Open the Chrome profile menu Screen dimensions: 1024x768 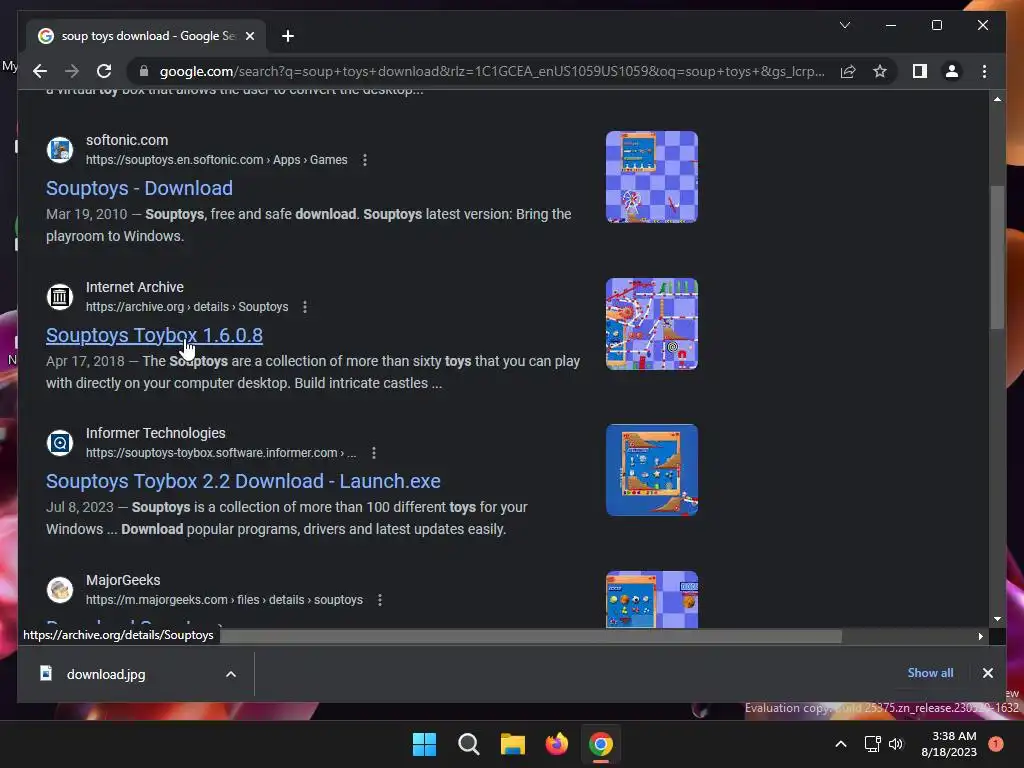[952, 71]
